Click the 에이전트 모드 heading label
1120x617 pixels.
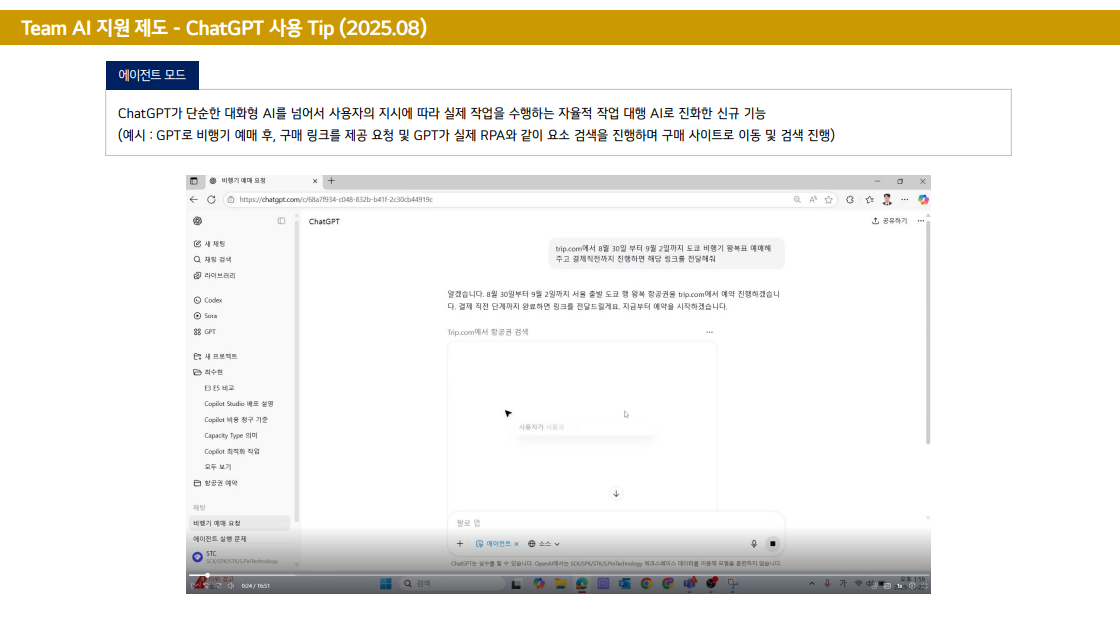click(x=152, y=75)
